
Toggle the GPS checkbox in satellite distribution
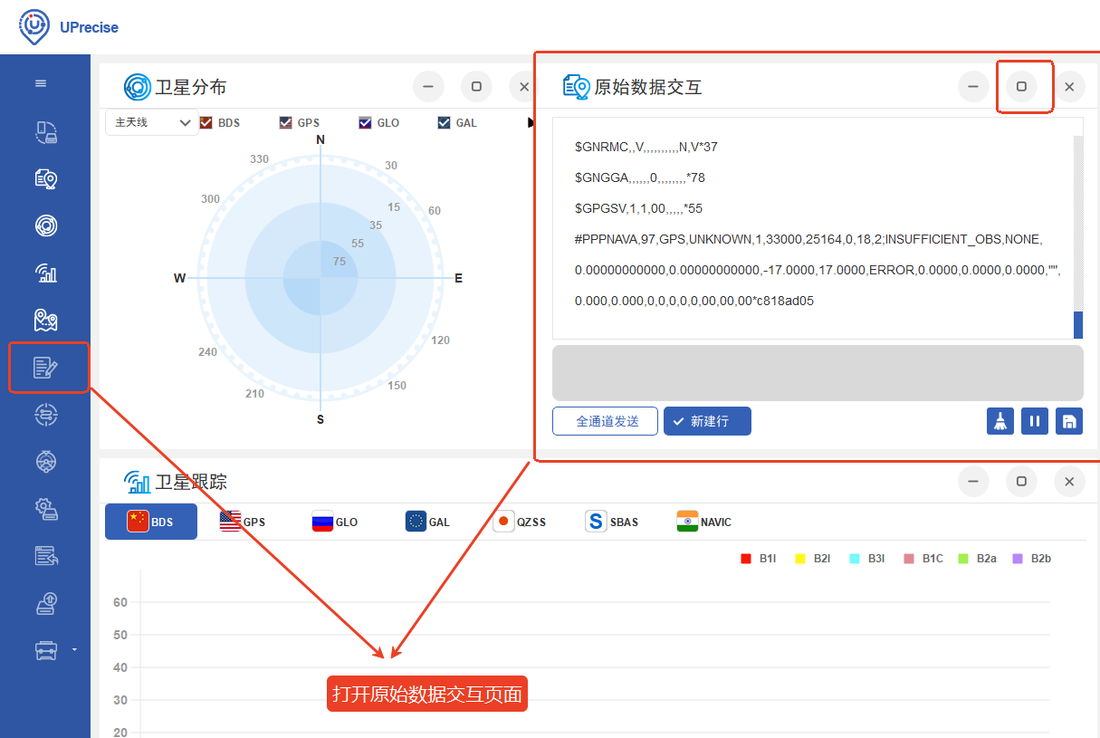(286, 123)
